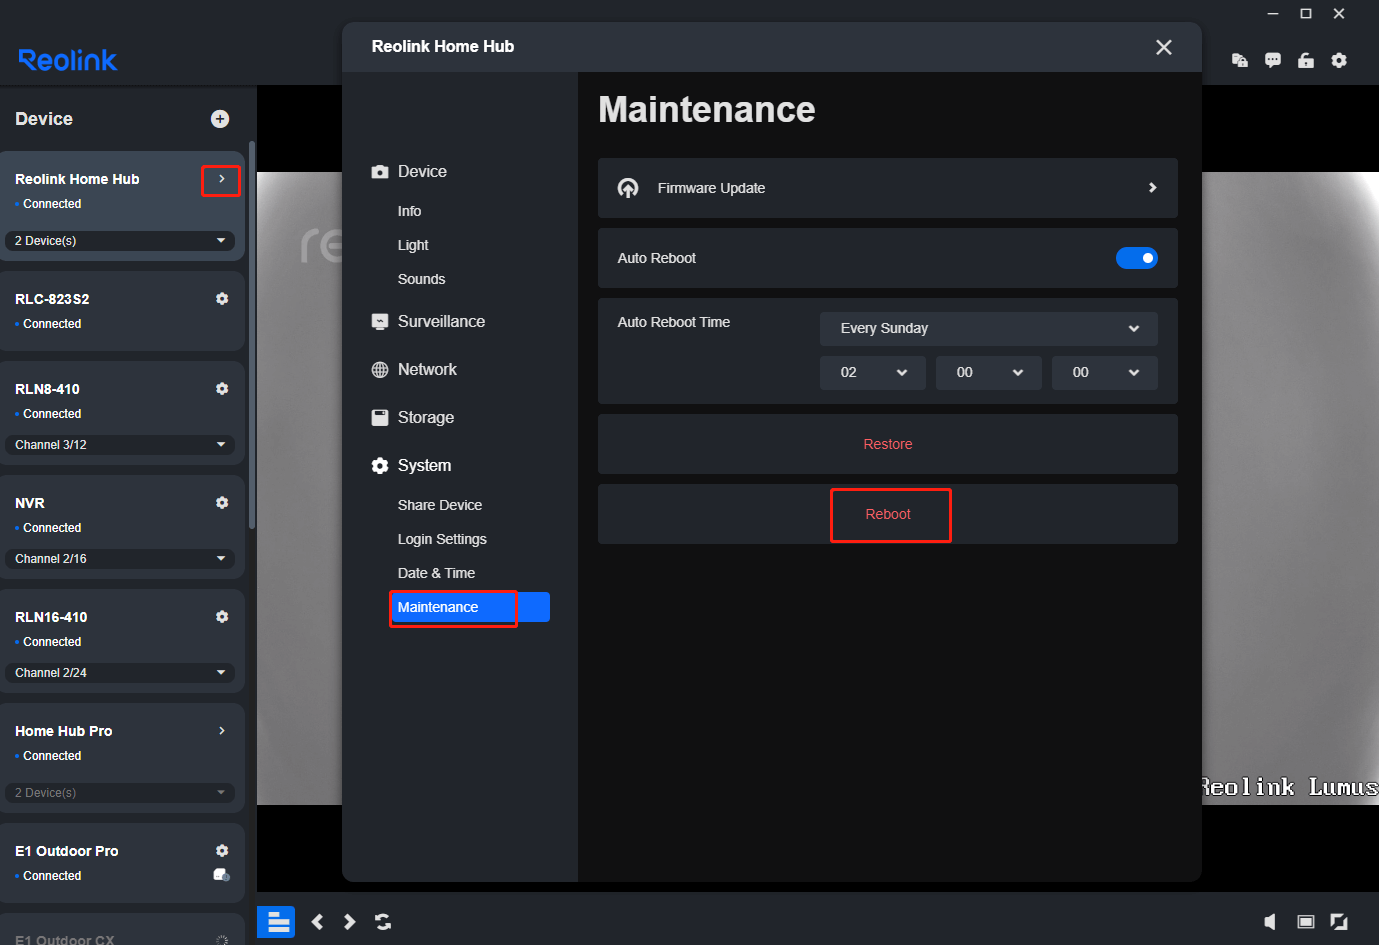Image resolution: width=1379 pixels, height=945 pixels.
Task: Open the Surveillance settings section
Action: point(440,321)
